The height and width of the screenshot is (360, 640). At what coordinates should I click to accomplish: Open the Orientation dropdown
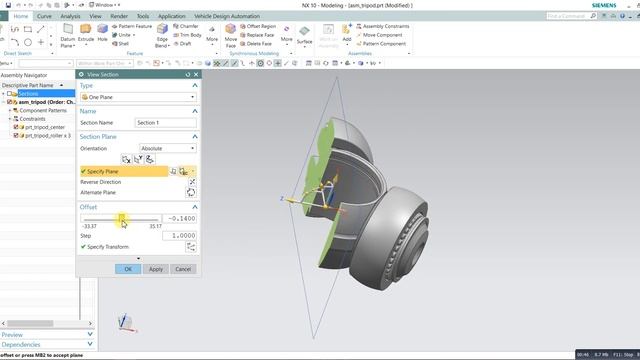pyautogui.click(x=168, y=149)
